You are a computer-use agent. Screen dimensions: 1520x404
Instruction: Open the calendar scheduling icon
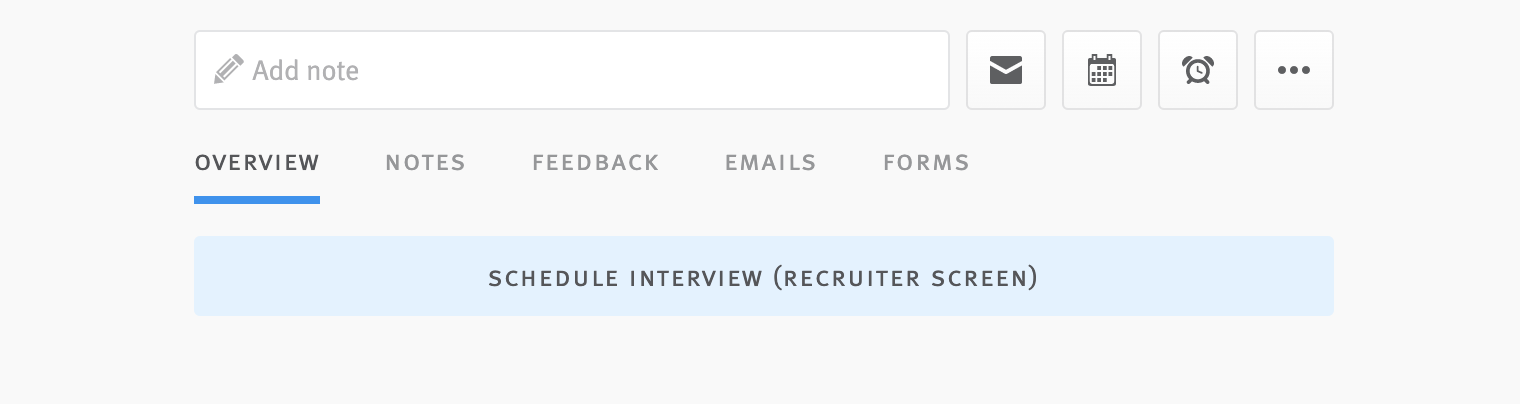pyautogui.click(x=1102, y=70)
